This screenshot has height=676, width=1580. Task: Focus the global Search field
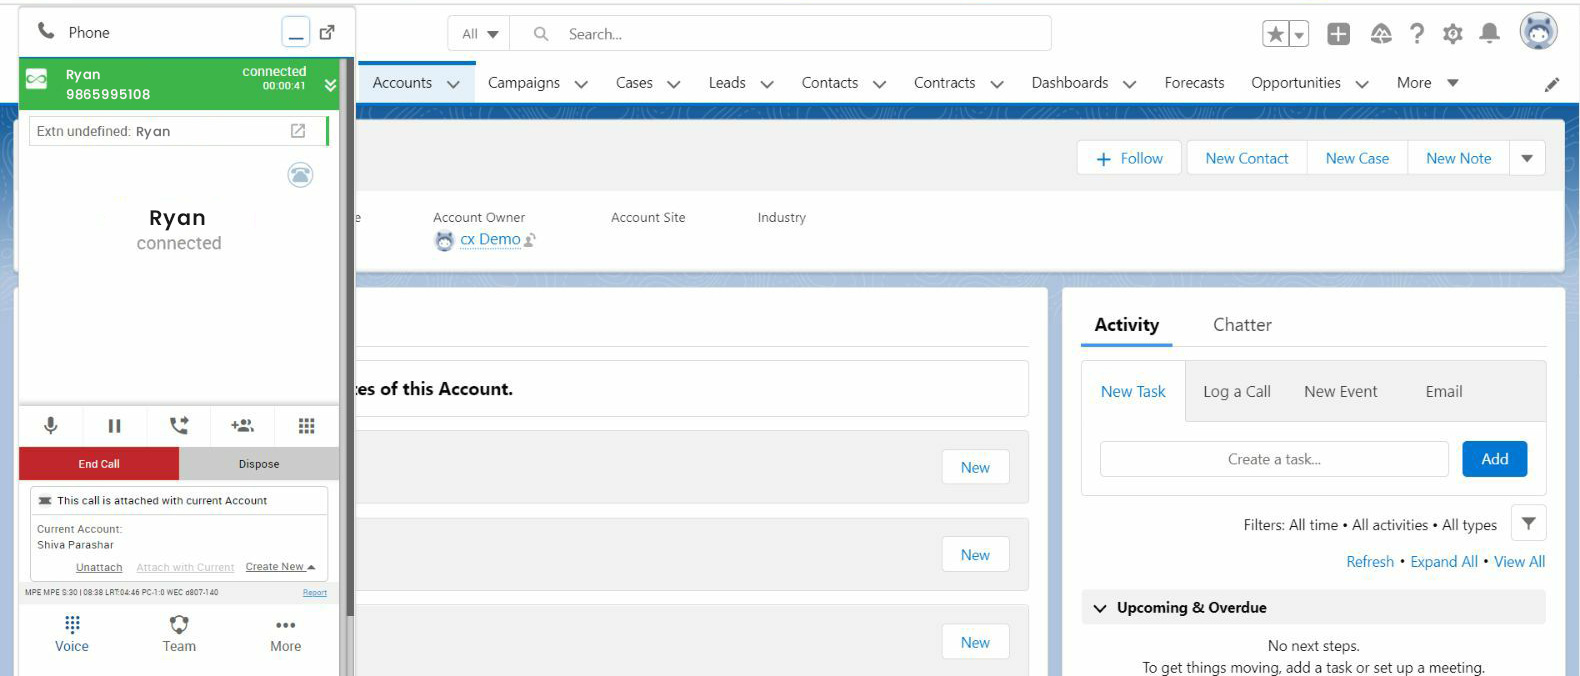click(780, 34)
